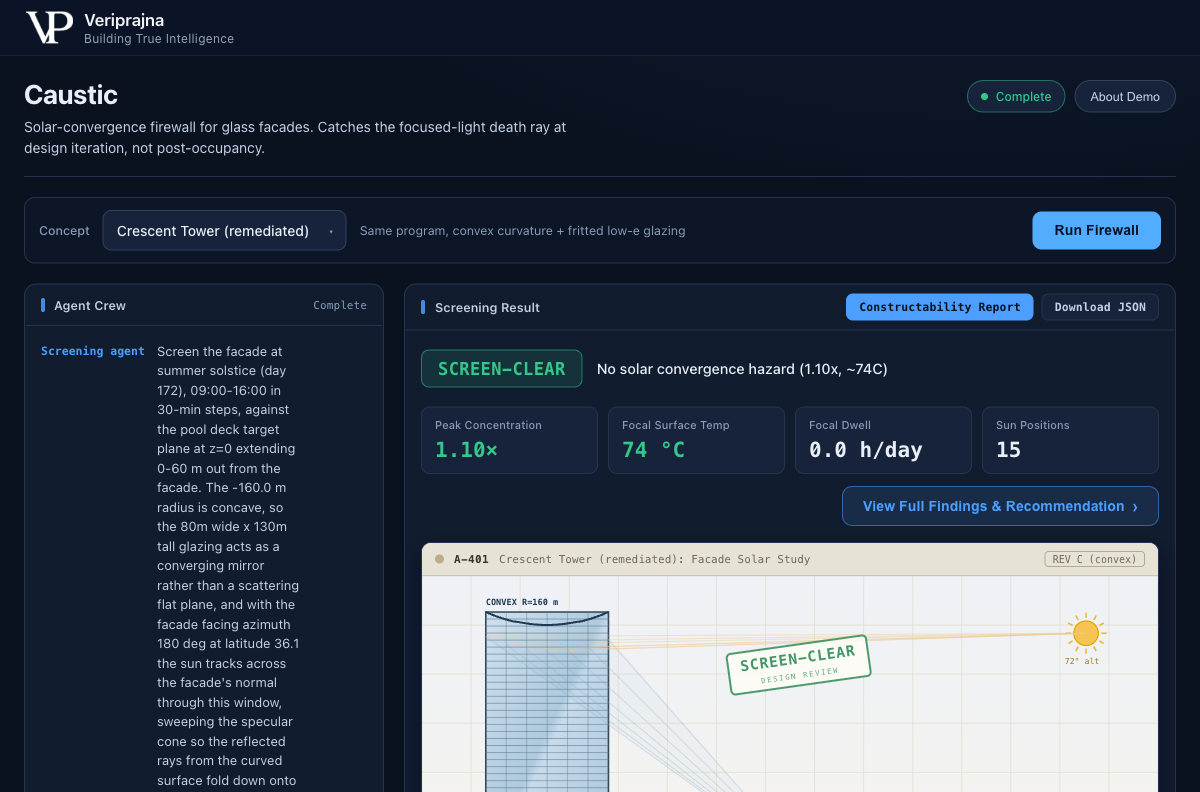
Task: Click the green status dot in Complete badge
Action: coord(985,97)
